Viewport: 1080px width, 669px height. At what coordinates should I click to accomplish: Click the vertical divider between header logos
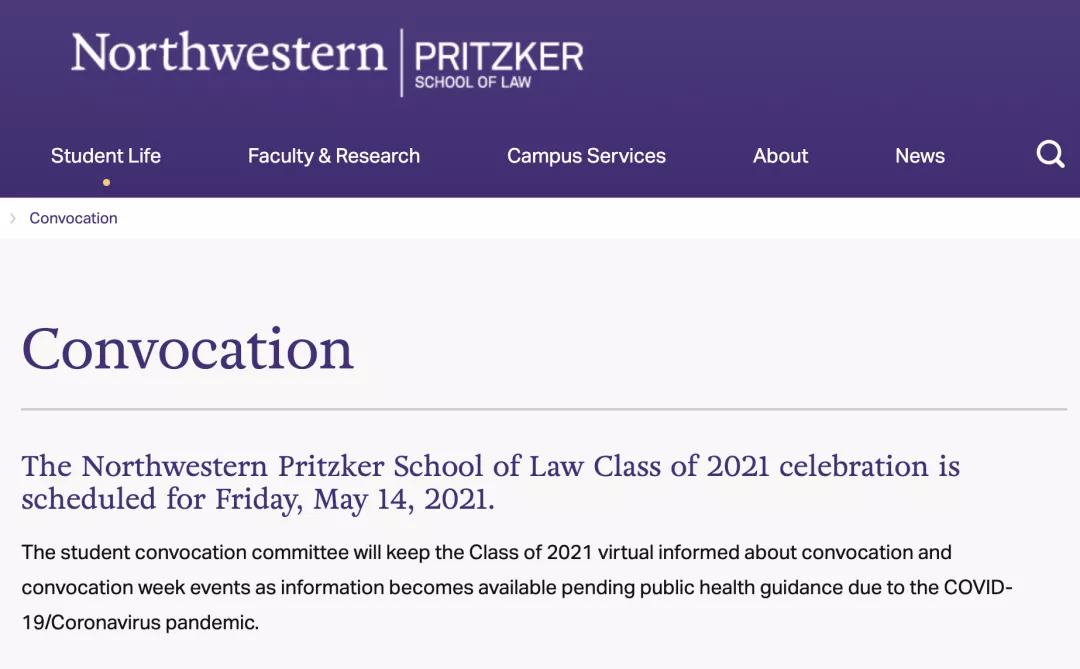pos(401,62)
